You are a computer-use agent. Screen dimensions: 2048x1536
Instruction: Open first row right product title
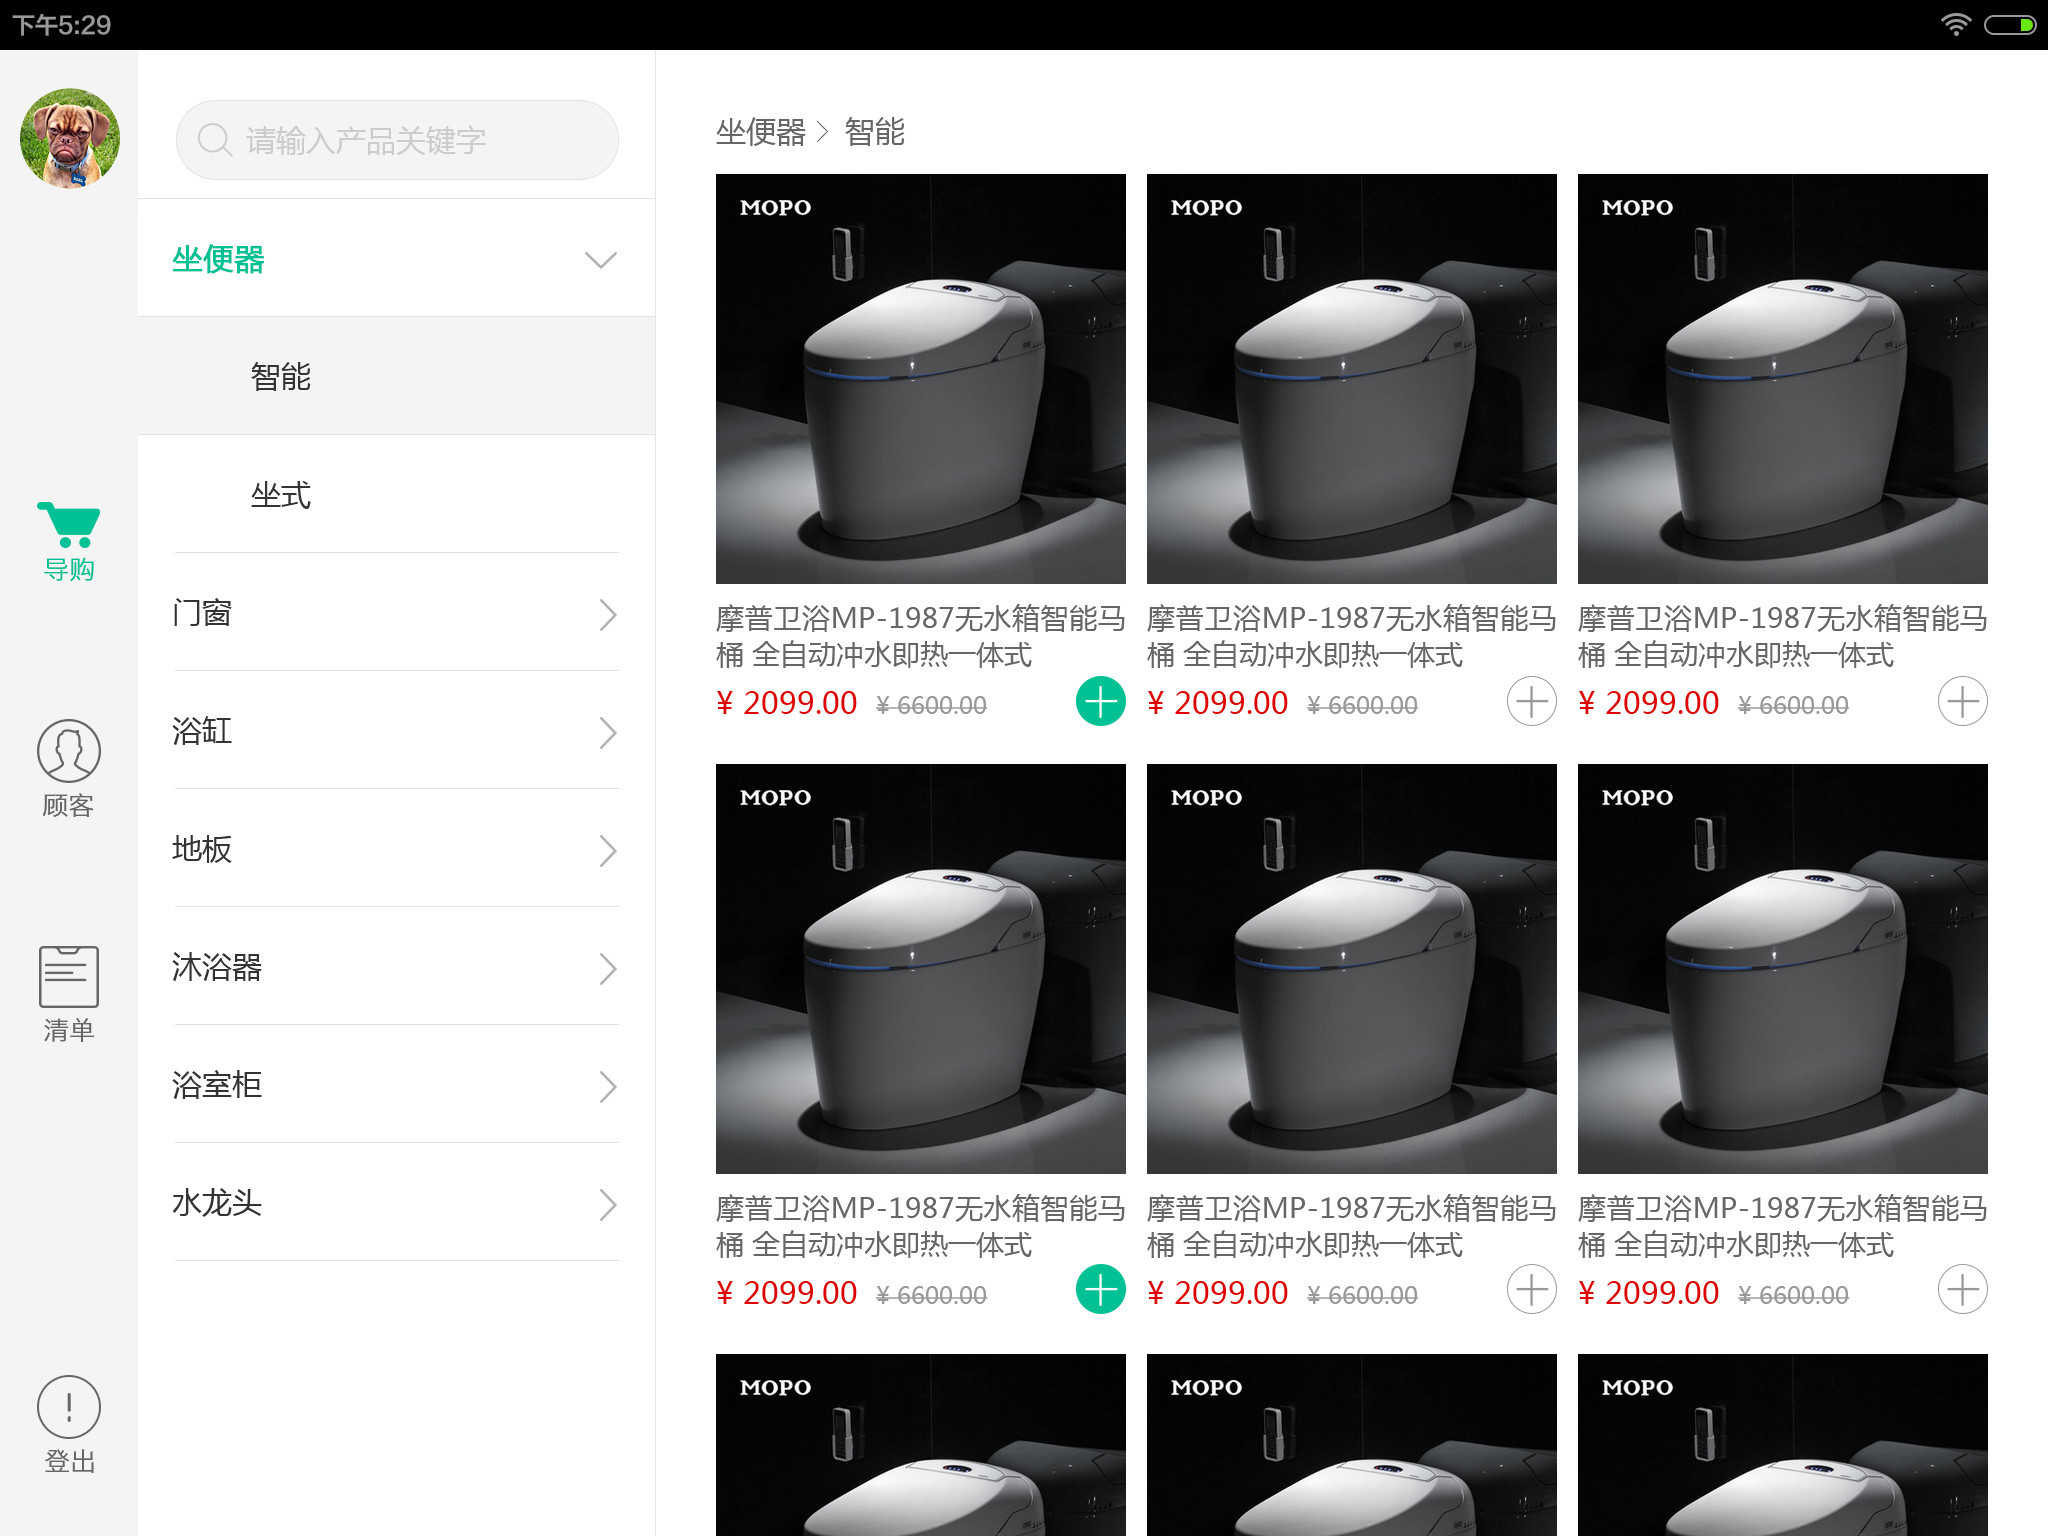1783,637
